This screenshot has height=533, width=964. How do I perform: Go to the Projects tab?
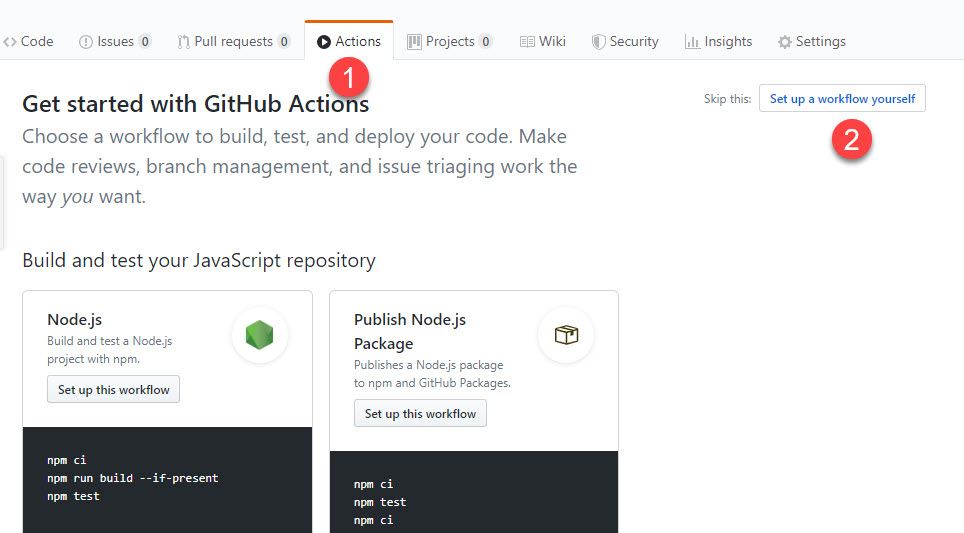click(x=450, y=41)
